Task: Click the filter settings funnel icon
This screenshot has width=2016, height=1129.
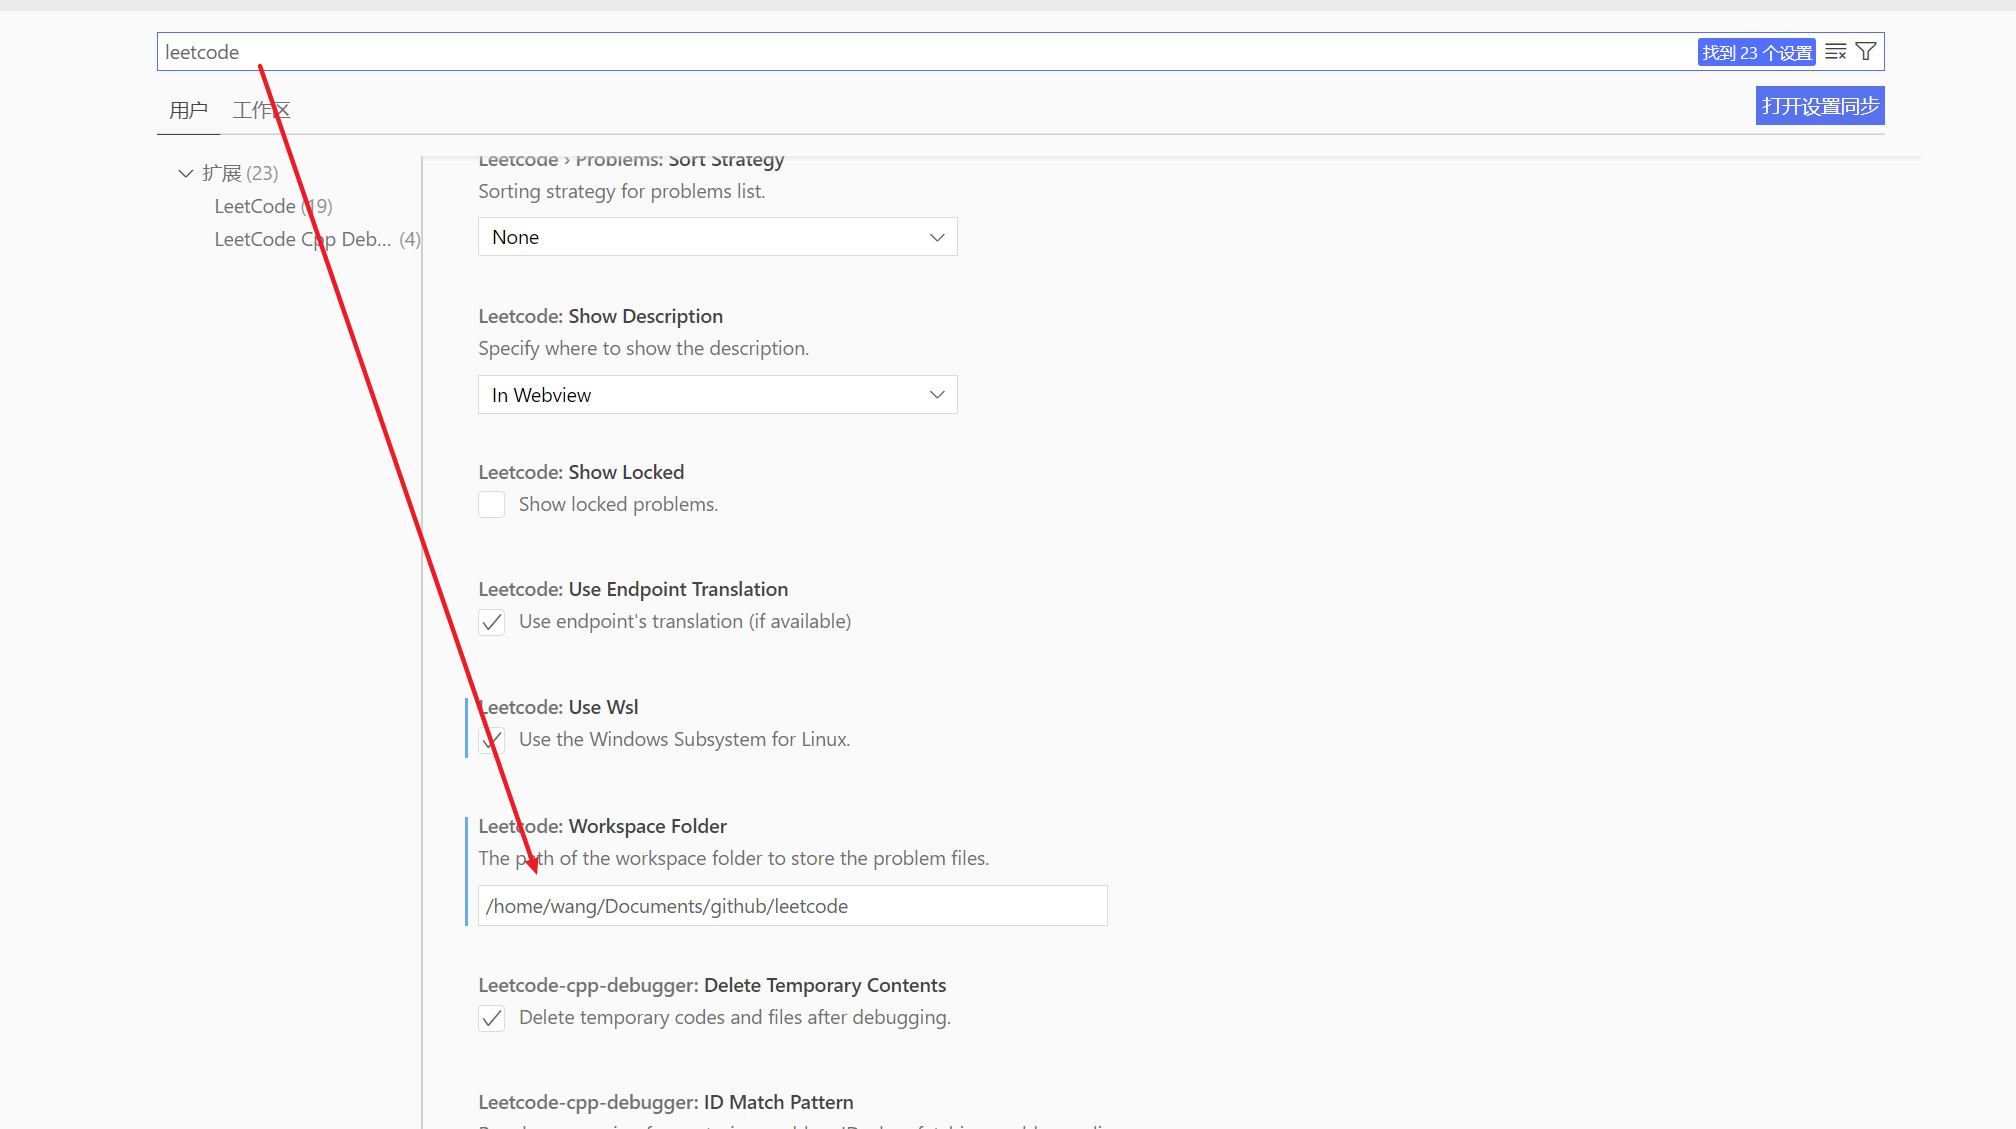Action: coord(1866,52)
